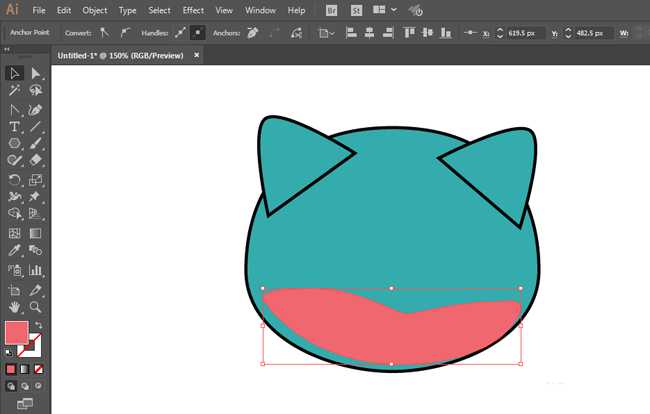Click horizontal align center button

371,33
